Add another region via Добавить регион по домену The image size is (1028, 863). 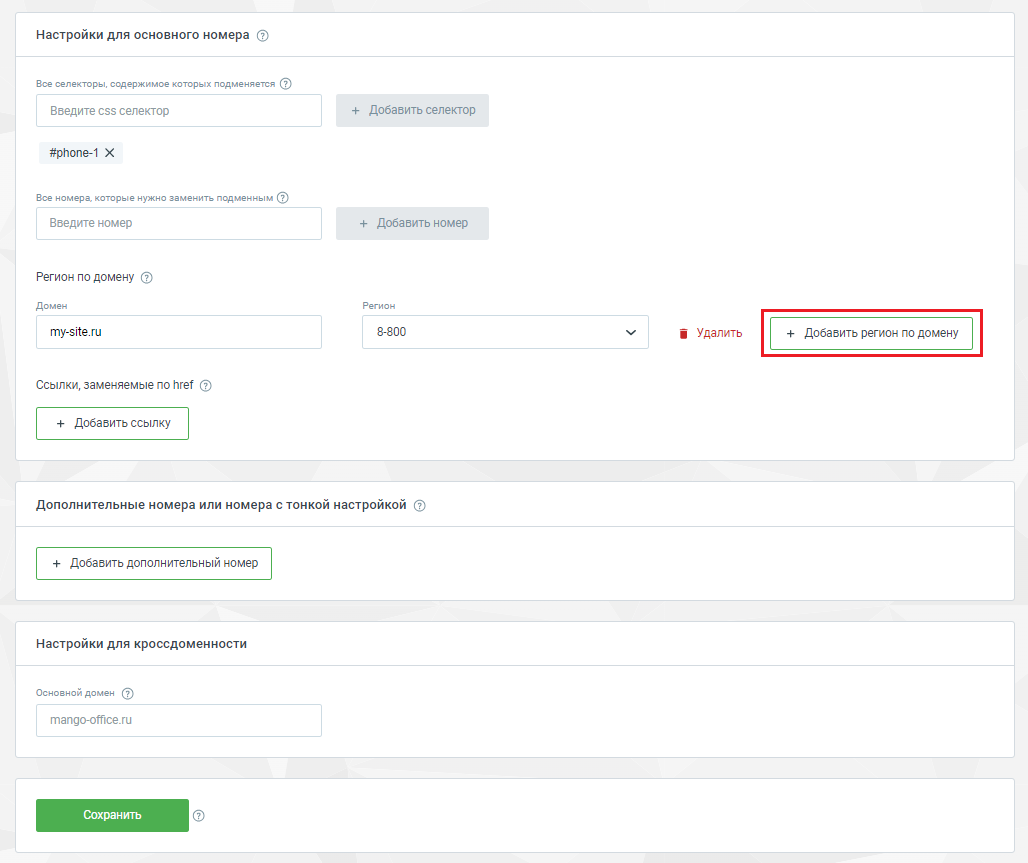pyautogui.click(x=871, y=333)
